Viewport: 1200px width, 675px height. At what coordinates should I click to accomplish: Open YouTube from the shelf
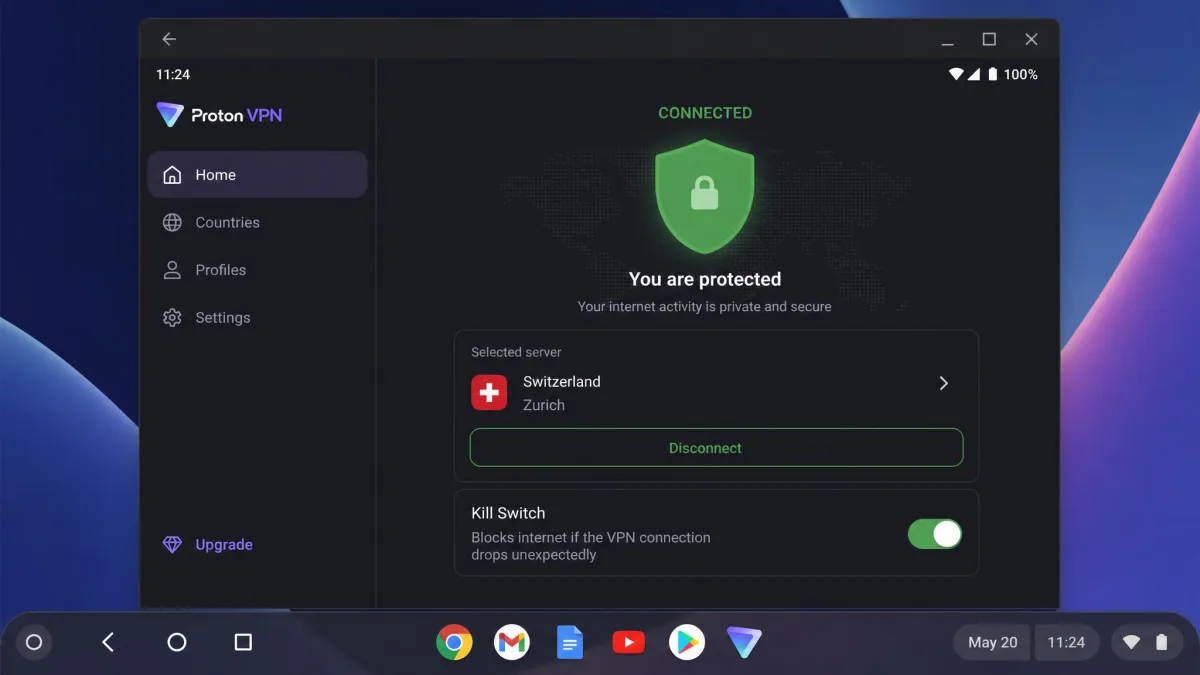click(628, 642)
